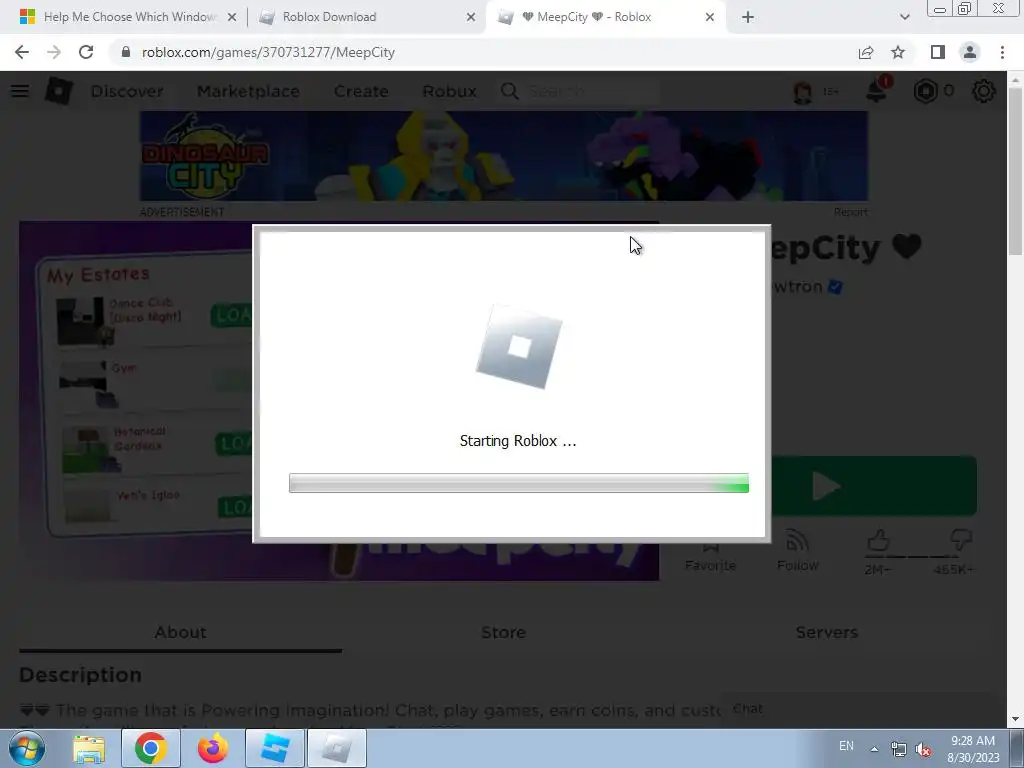Select the Servers tab

[x=826, y=632]
